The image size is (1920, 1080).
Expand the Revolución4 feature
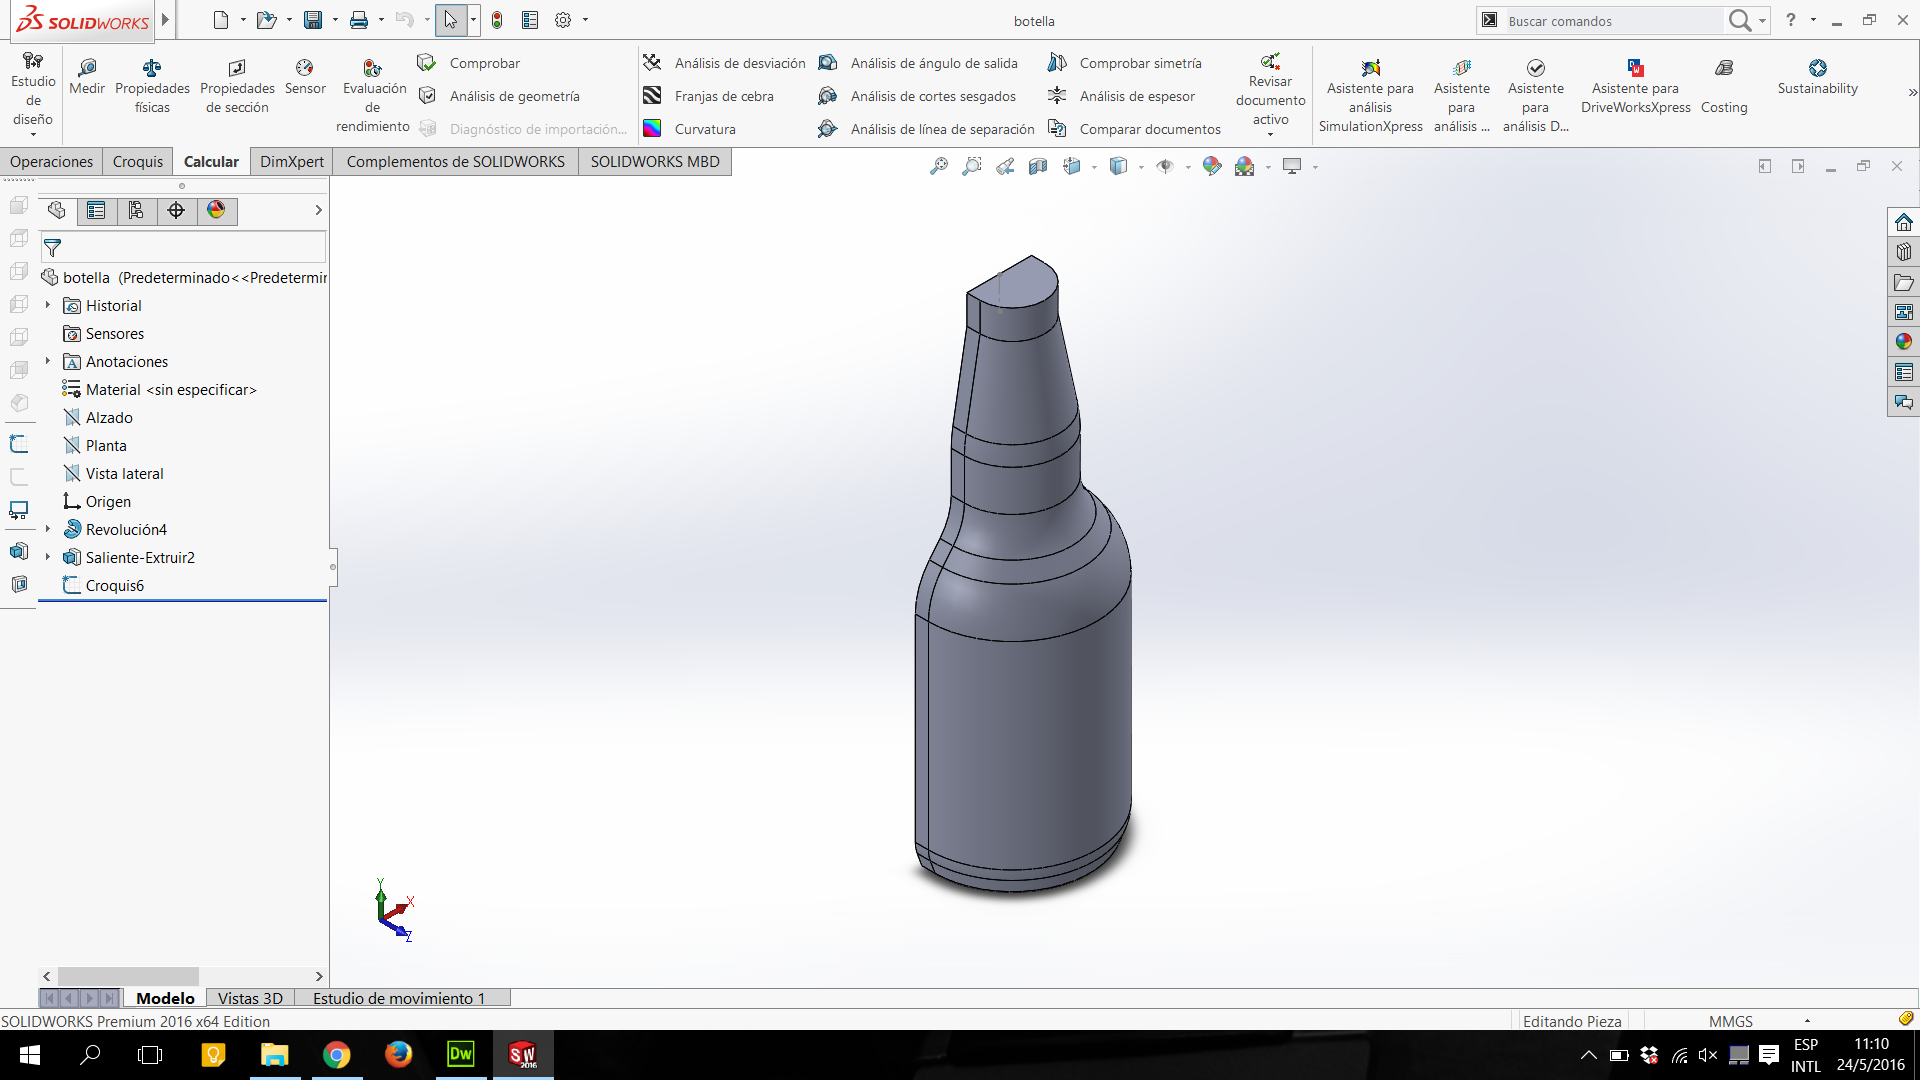coord(47,529)
